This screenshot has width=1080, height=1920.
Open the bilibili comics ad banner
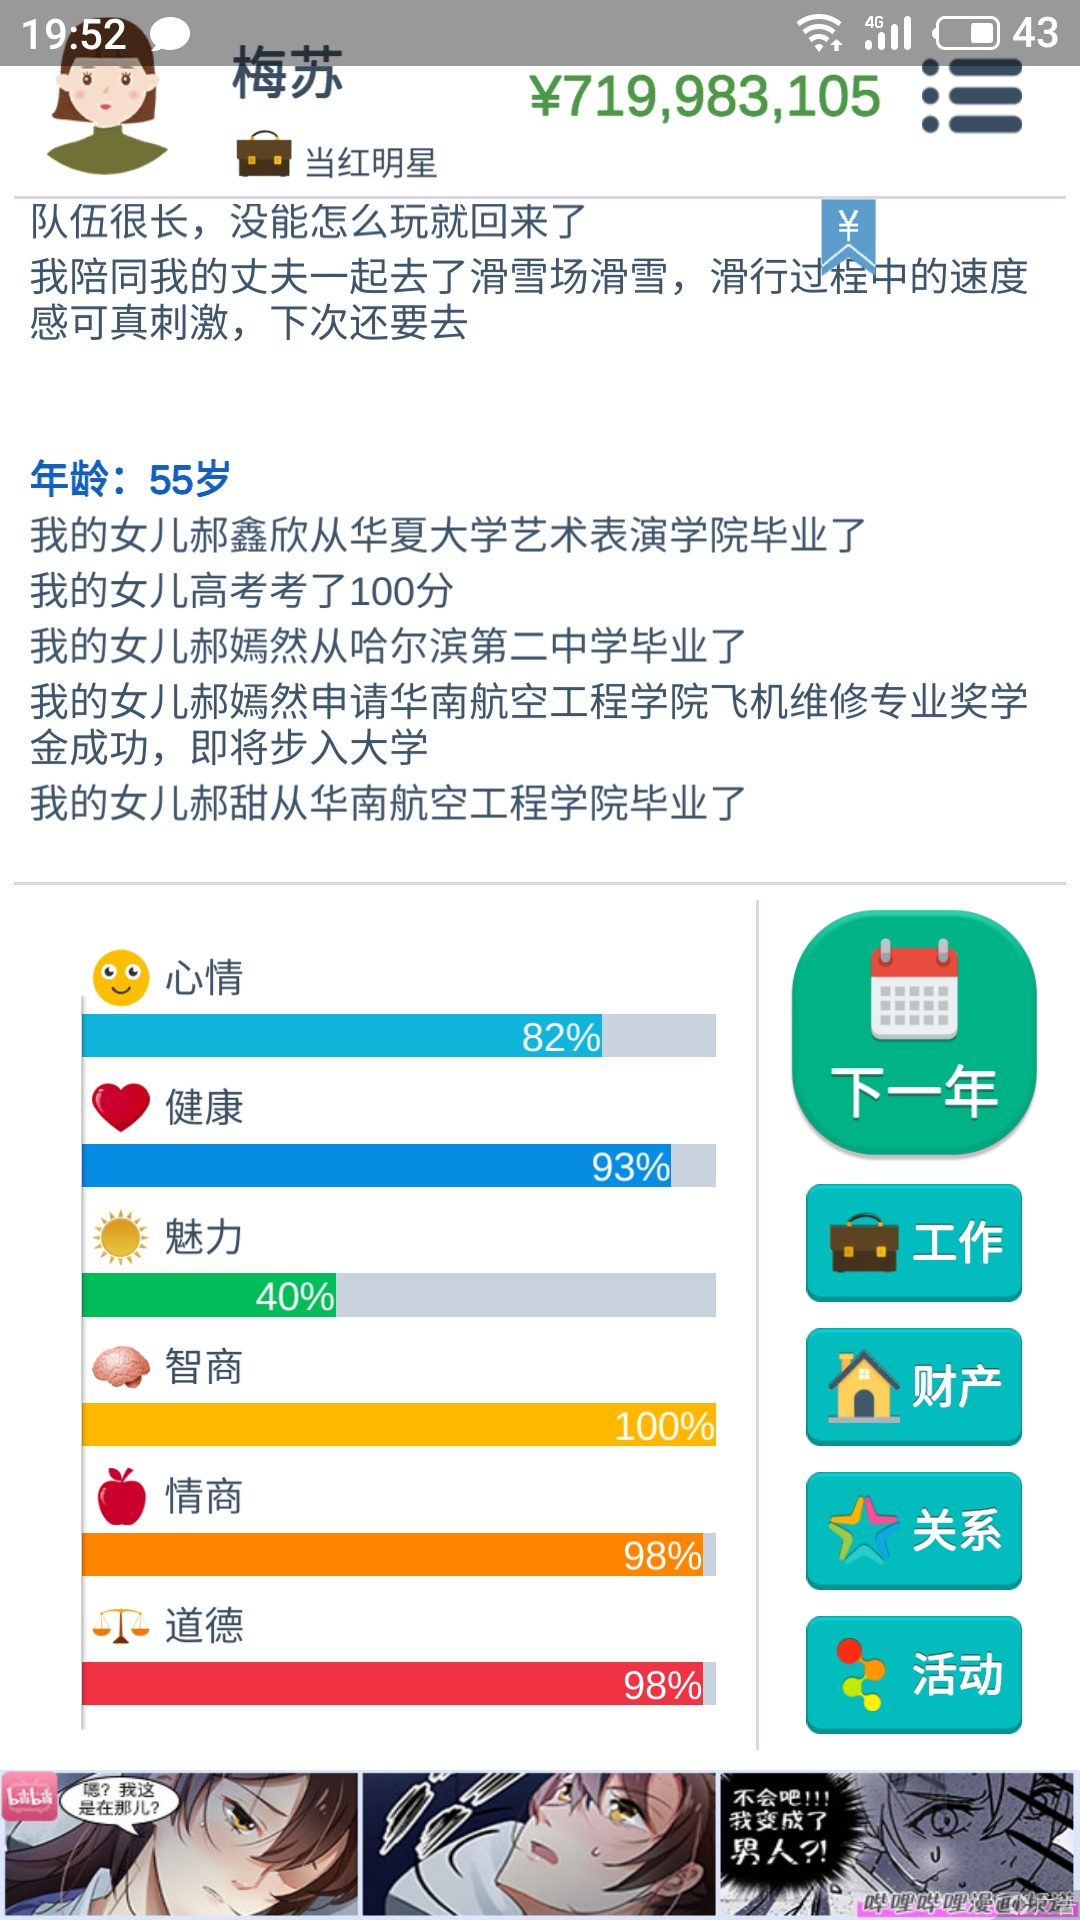click(540, 1844)
